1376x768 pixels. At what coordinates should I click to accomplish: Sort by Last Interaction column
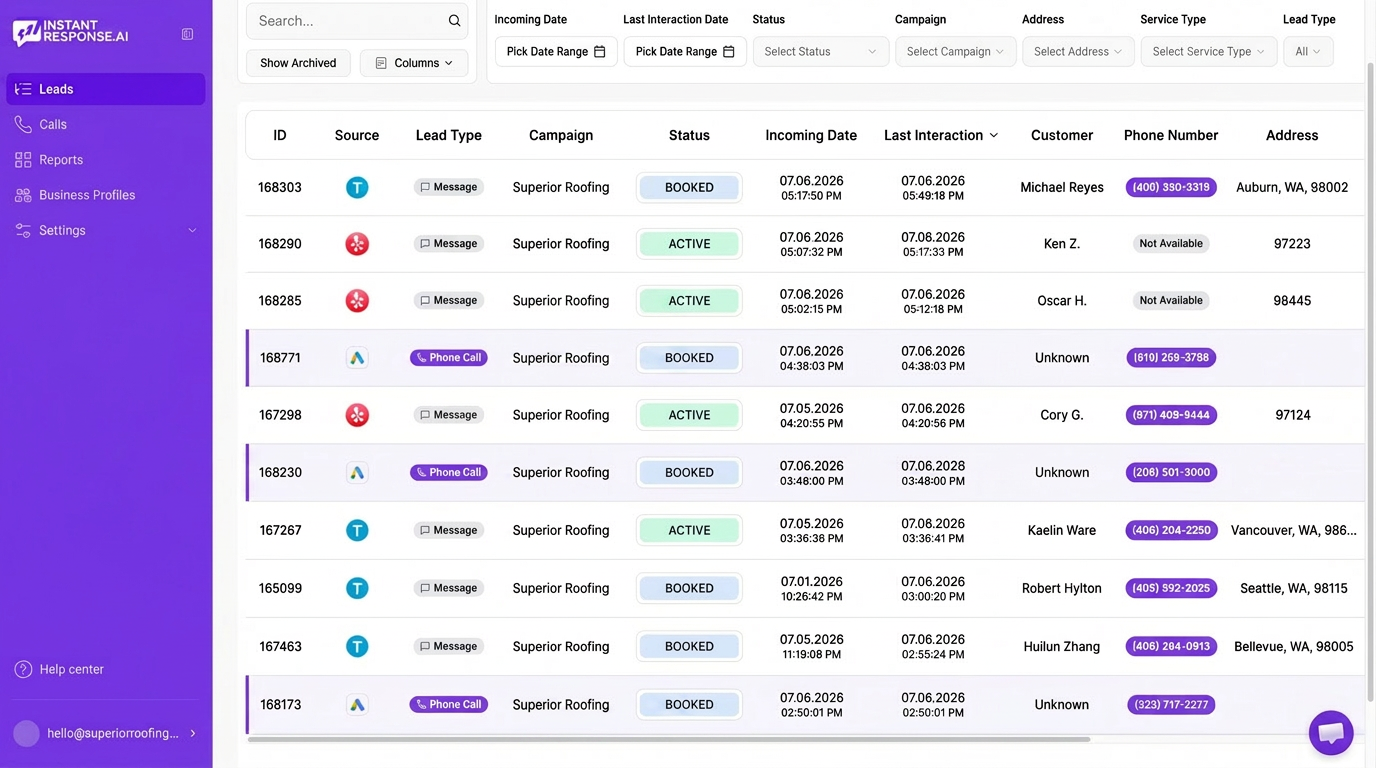coord(941,135)
